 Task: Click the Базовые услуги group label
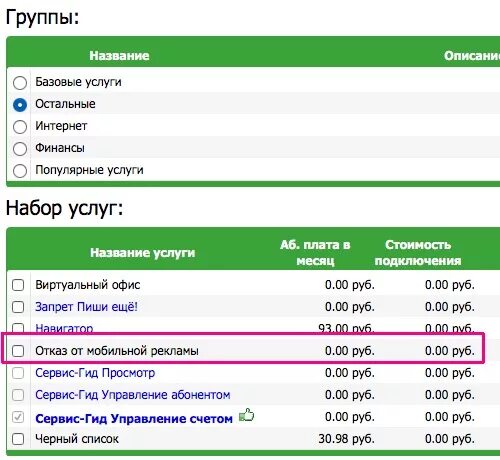coord(78,82)
